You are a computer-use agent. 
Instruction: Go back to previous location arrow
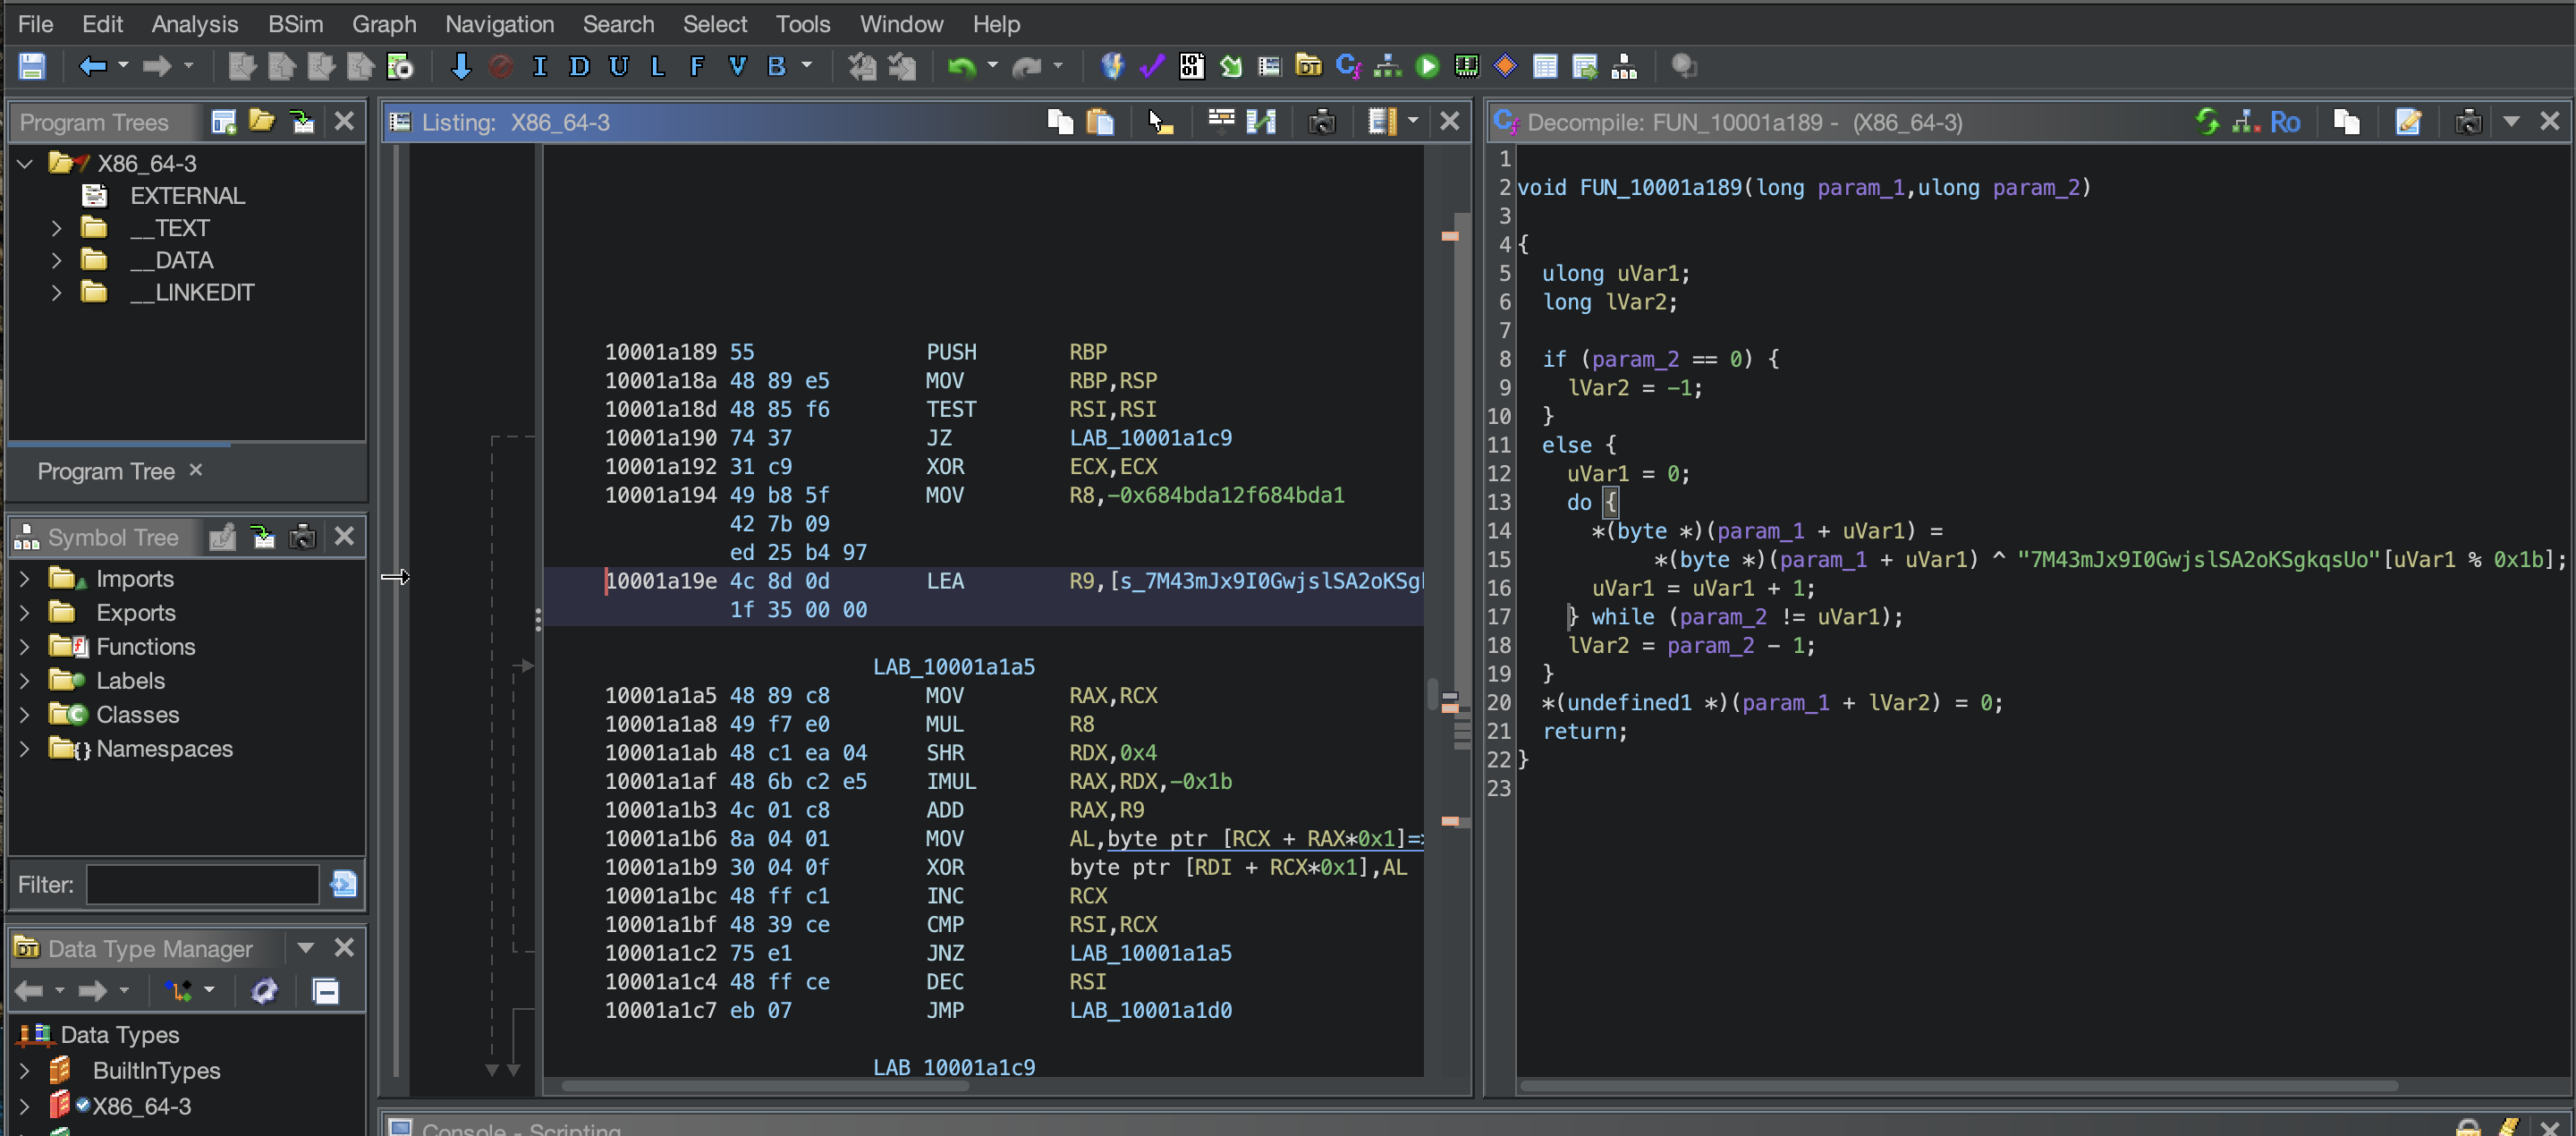(92, 67)
